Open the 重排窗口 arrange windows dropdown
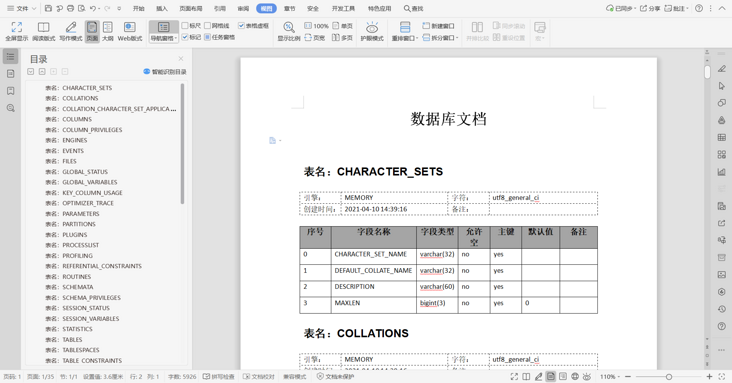 pyautogui.click(x=405, y=31)
